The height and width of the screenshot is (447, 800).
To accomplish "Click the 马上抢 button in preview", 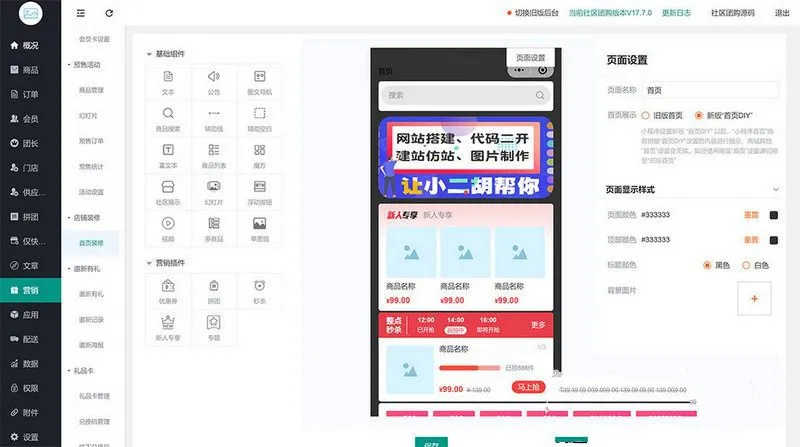I will pyautogui.click(x=529, y=387).
